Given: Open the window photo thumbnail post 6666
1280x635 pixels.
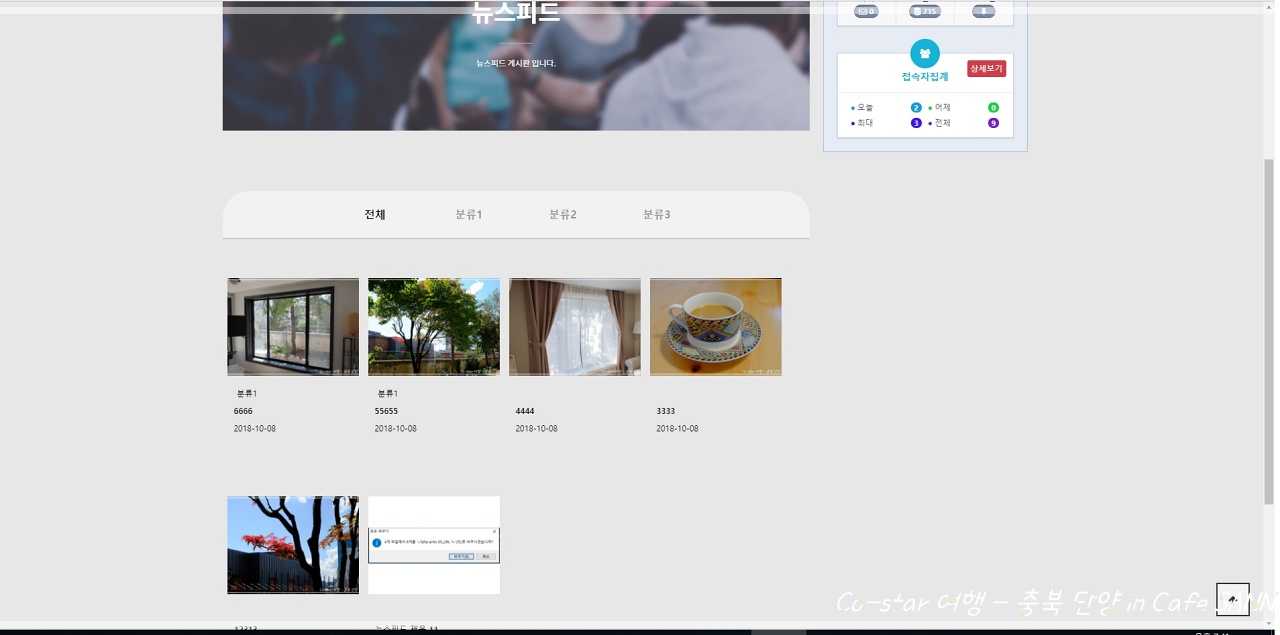Looking at the screenshot, I should tap(293, 327).
